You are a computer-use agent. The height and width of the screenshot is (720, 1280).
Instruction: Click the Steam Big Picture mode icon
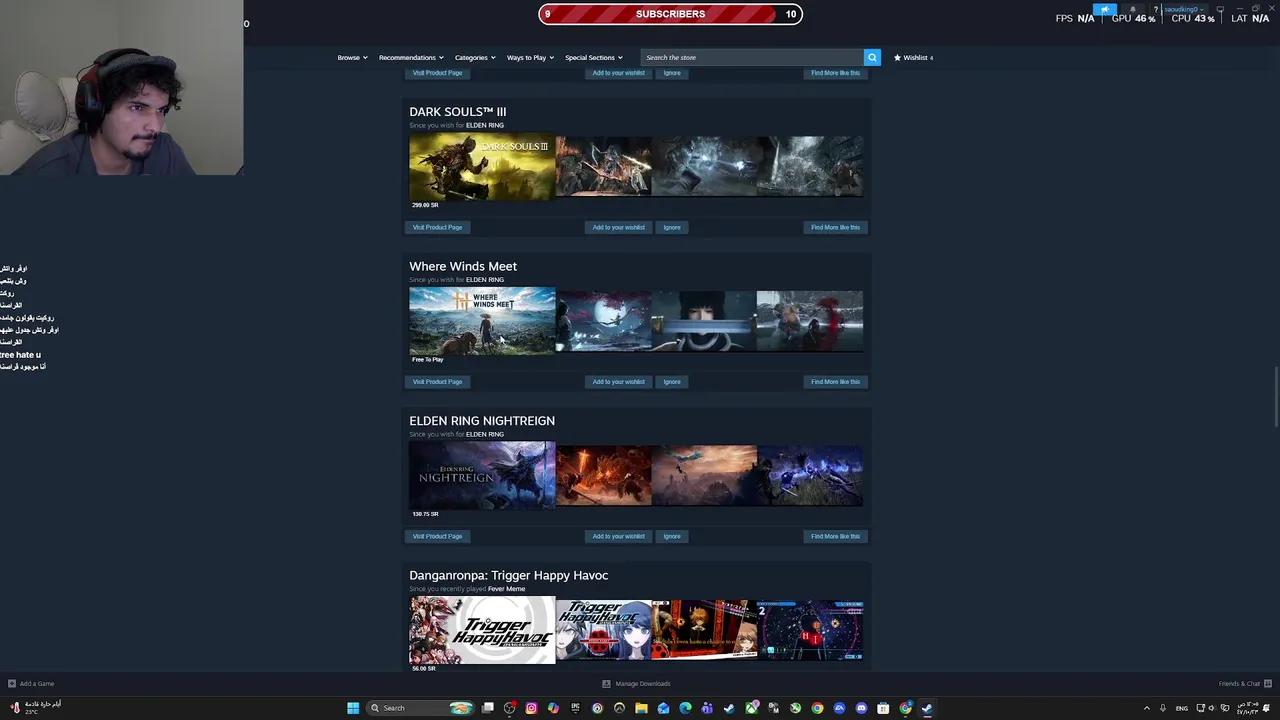point(1220,9)
